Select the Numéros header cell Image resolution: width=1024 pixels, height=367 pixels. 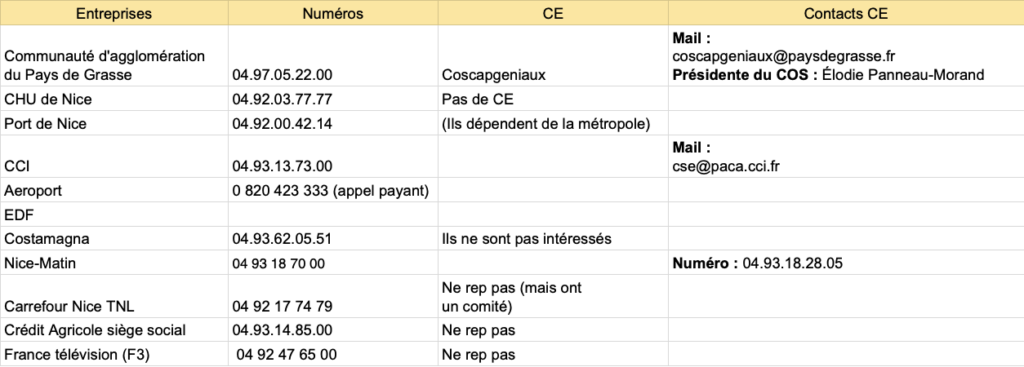point(333,13)
